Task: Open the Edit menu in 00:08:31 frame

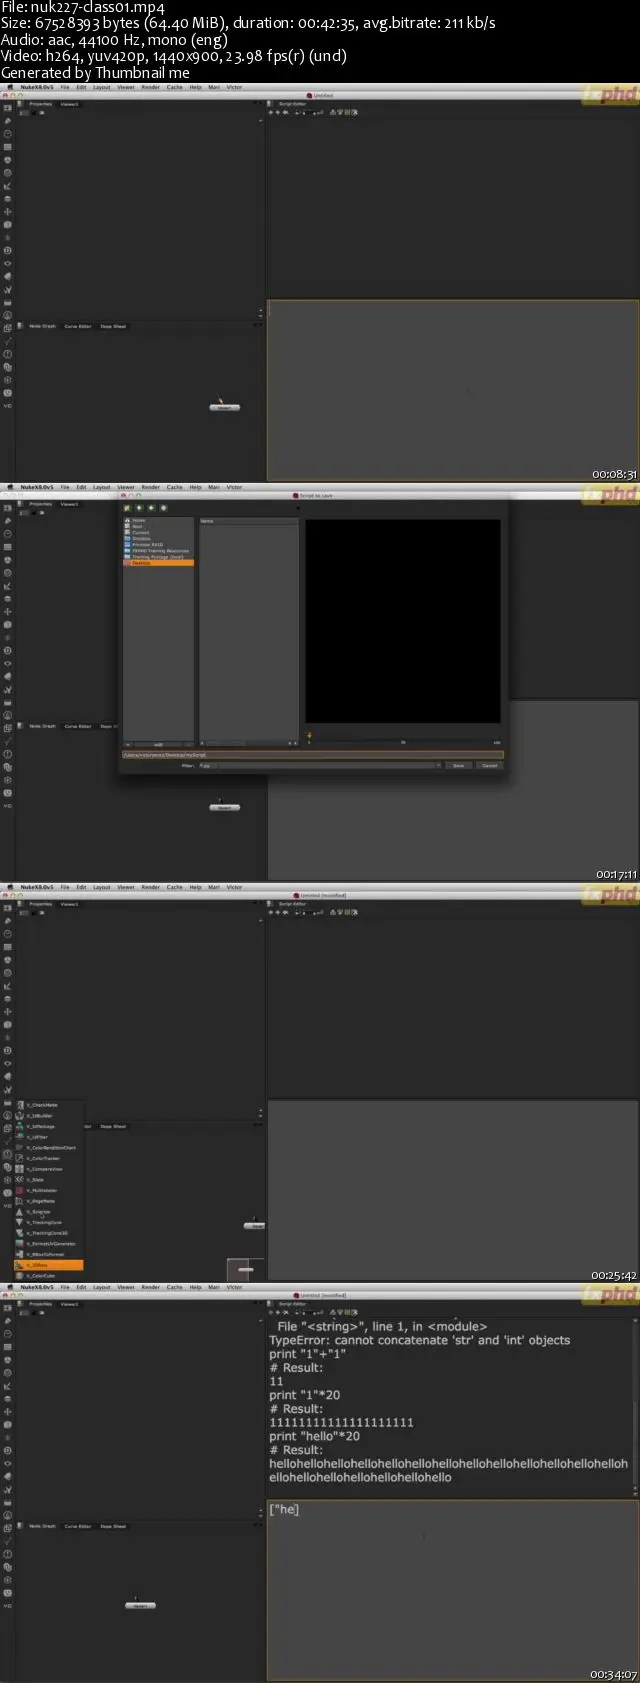Action: pyautogui.click(x=82, y=87)
